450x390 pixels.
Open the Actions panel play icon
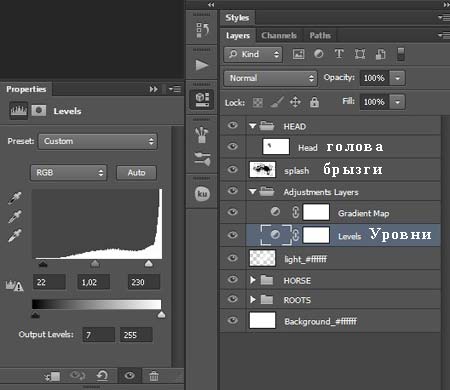pyautogui.click(x=202, y=65)
